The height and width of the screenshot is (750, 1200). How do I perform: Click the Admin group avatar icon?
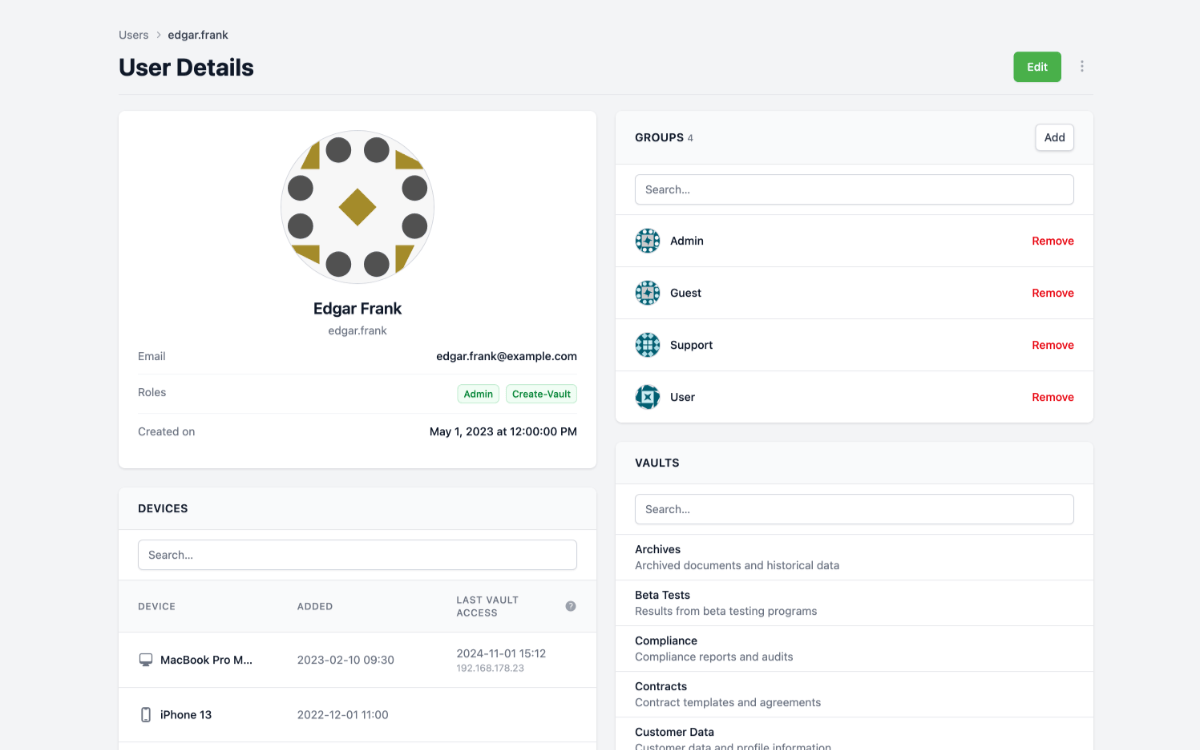[x=647, y=240]
